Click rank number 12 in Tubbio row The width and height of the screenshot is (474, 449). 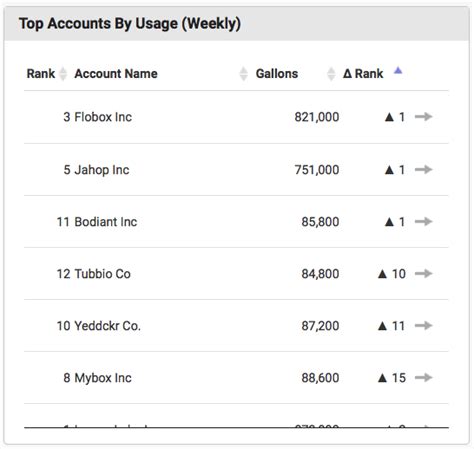(63, 274)
